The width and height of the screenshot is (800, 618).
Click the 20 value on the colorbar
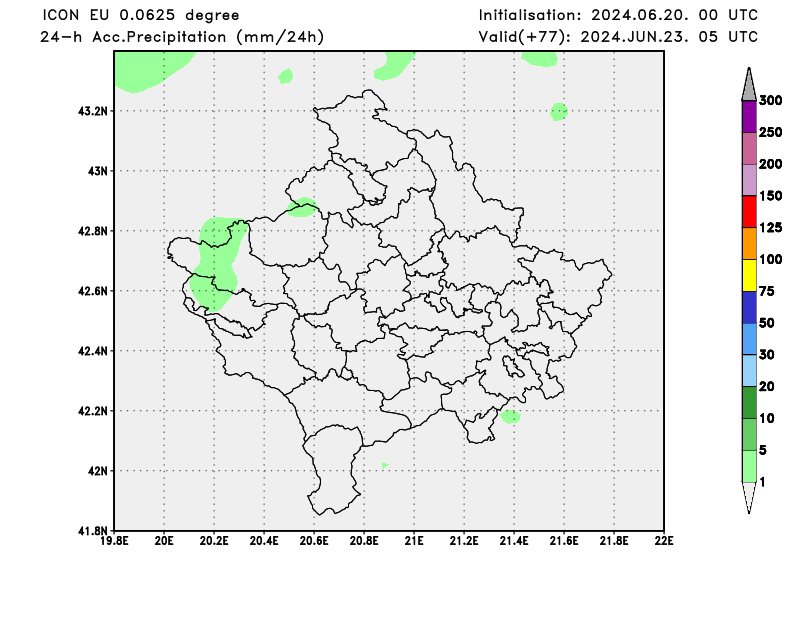click(767, 386)
